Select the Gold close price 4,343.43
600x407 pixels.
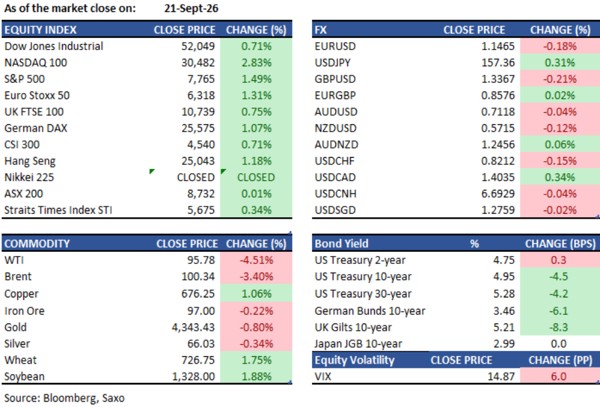coord(193,327)
